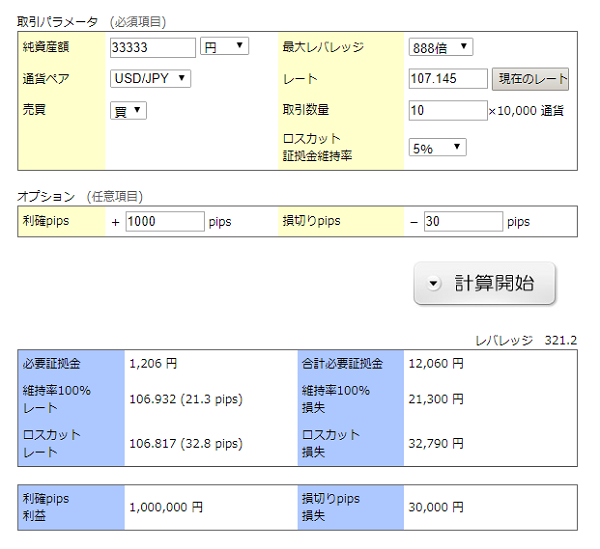
Task: Click the 合計必要証拠金 value 12,060 円
Action: [x=436, y=363]
